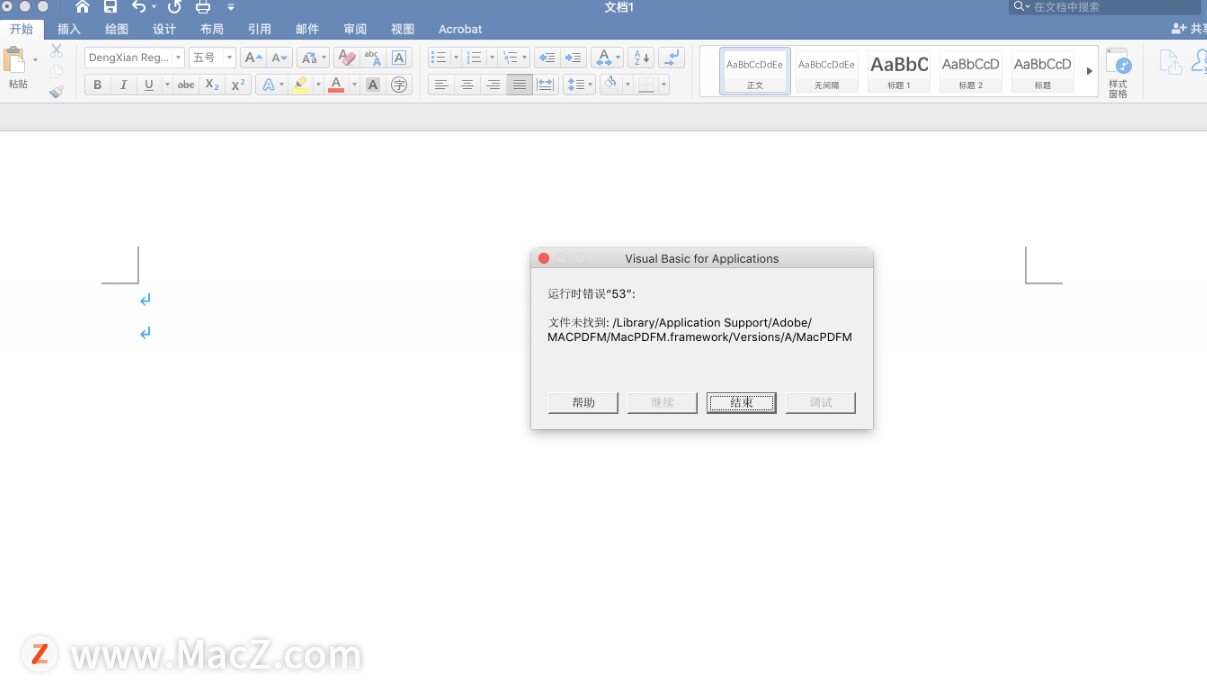Save the document with the floppy disk icon
Viewport: 1207px width, 681px height.
tap(111, 7)
